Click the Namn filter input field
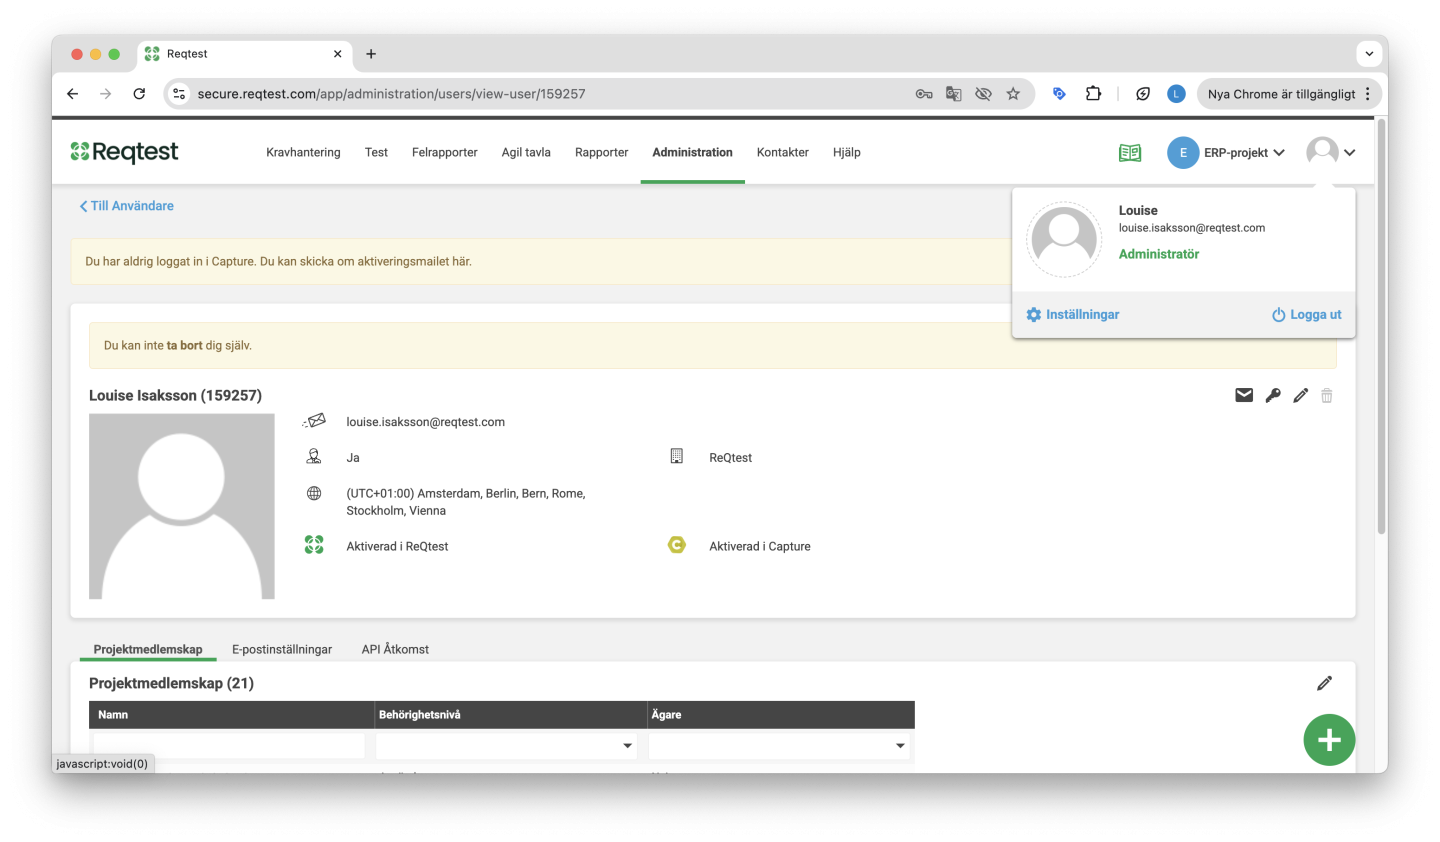 [229, 745]
